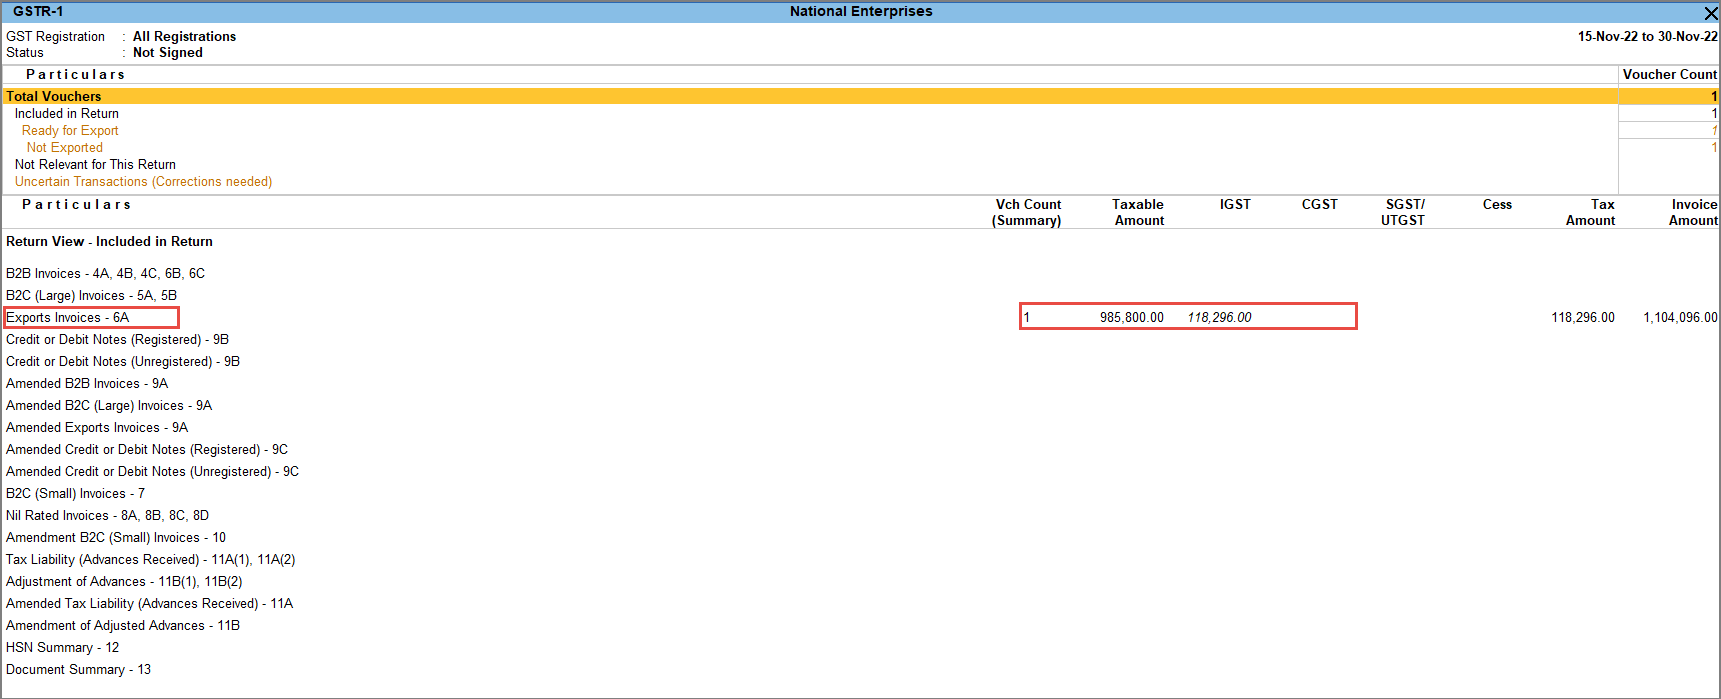Click the GSTR-1 report title
Screen dimensions: 1721x699
pos(38,11)
